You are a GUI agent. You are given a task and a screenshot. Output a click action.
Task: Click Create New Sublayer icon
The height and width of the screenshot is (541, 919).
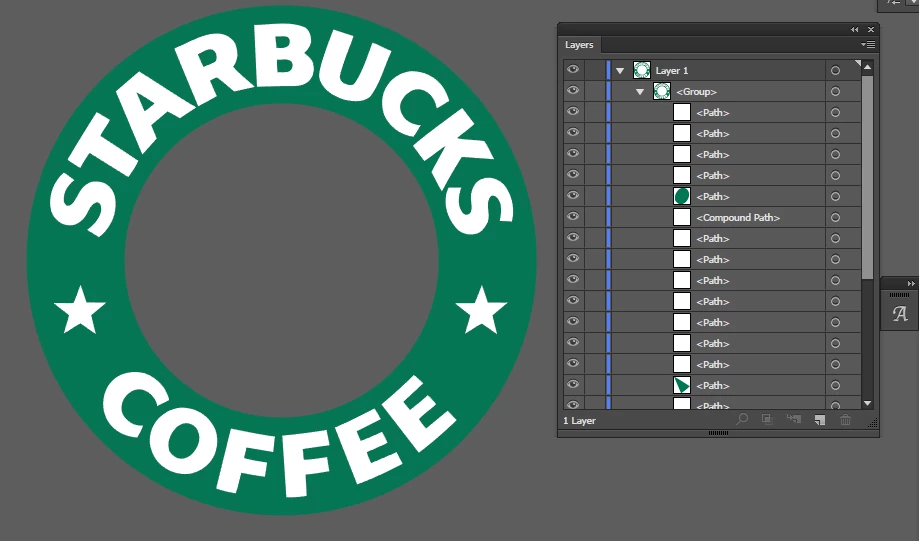(794, 420)
